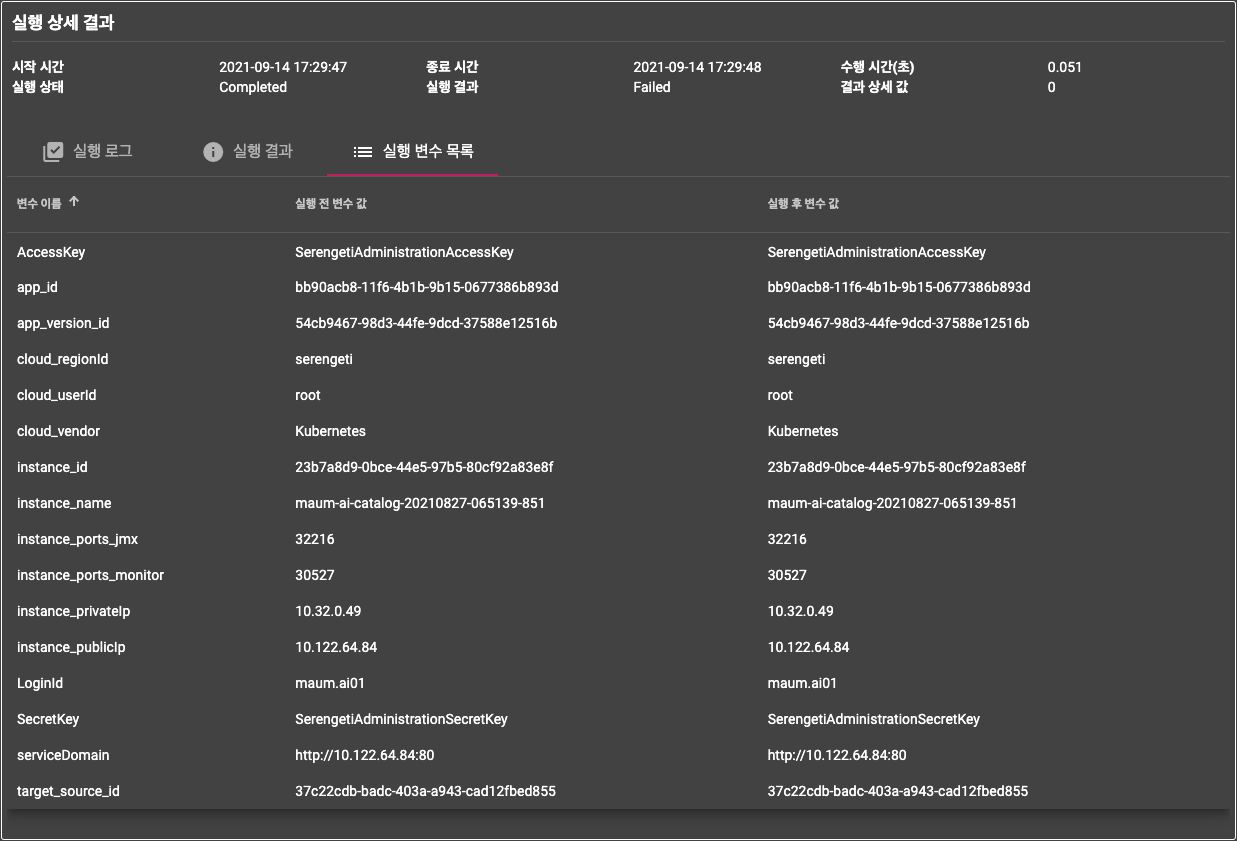Click the instance_publicIp after-value 10.122.64.84
The height and width of the screenshot is (841, 1237).
(x=808, y=647)
